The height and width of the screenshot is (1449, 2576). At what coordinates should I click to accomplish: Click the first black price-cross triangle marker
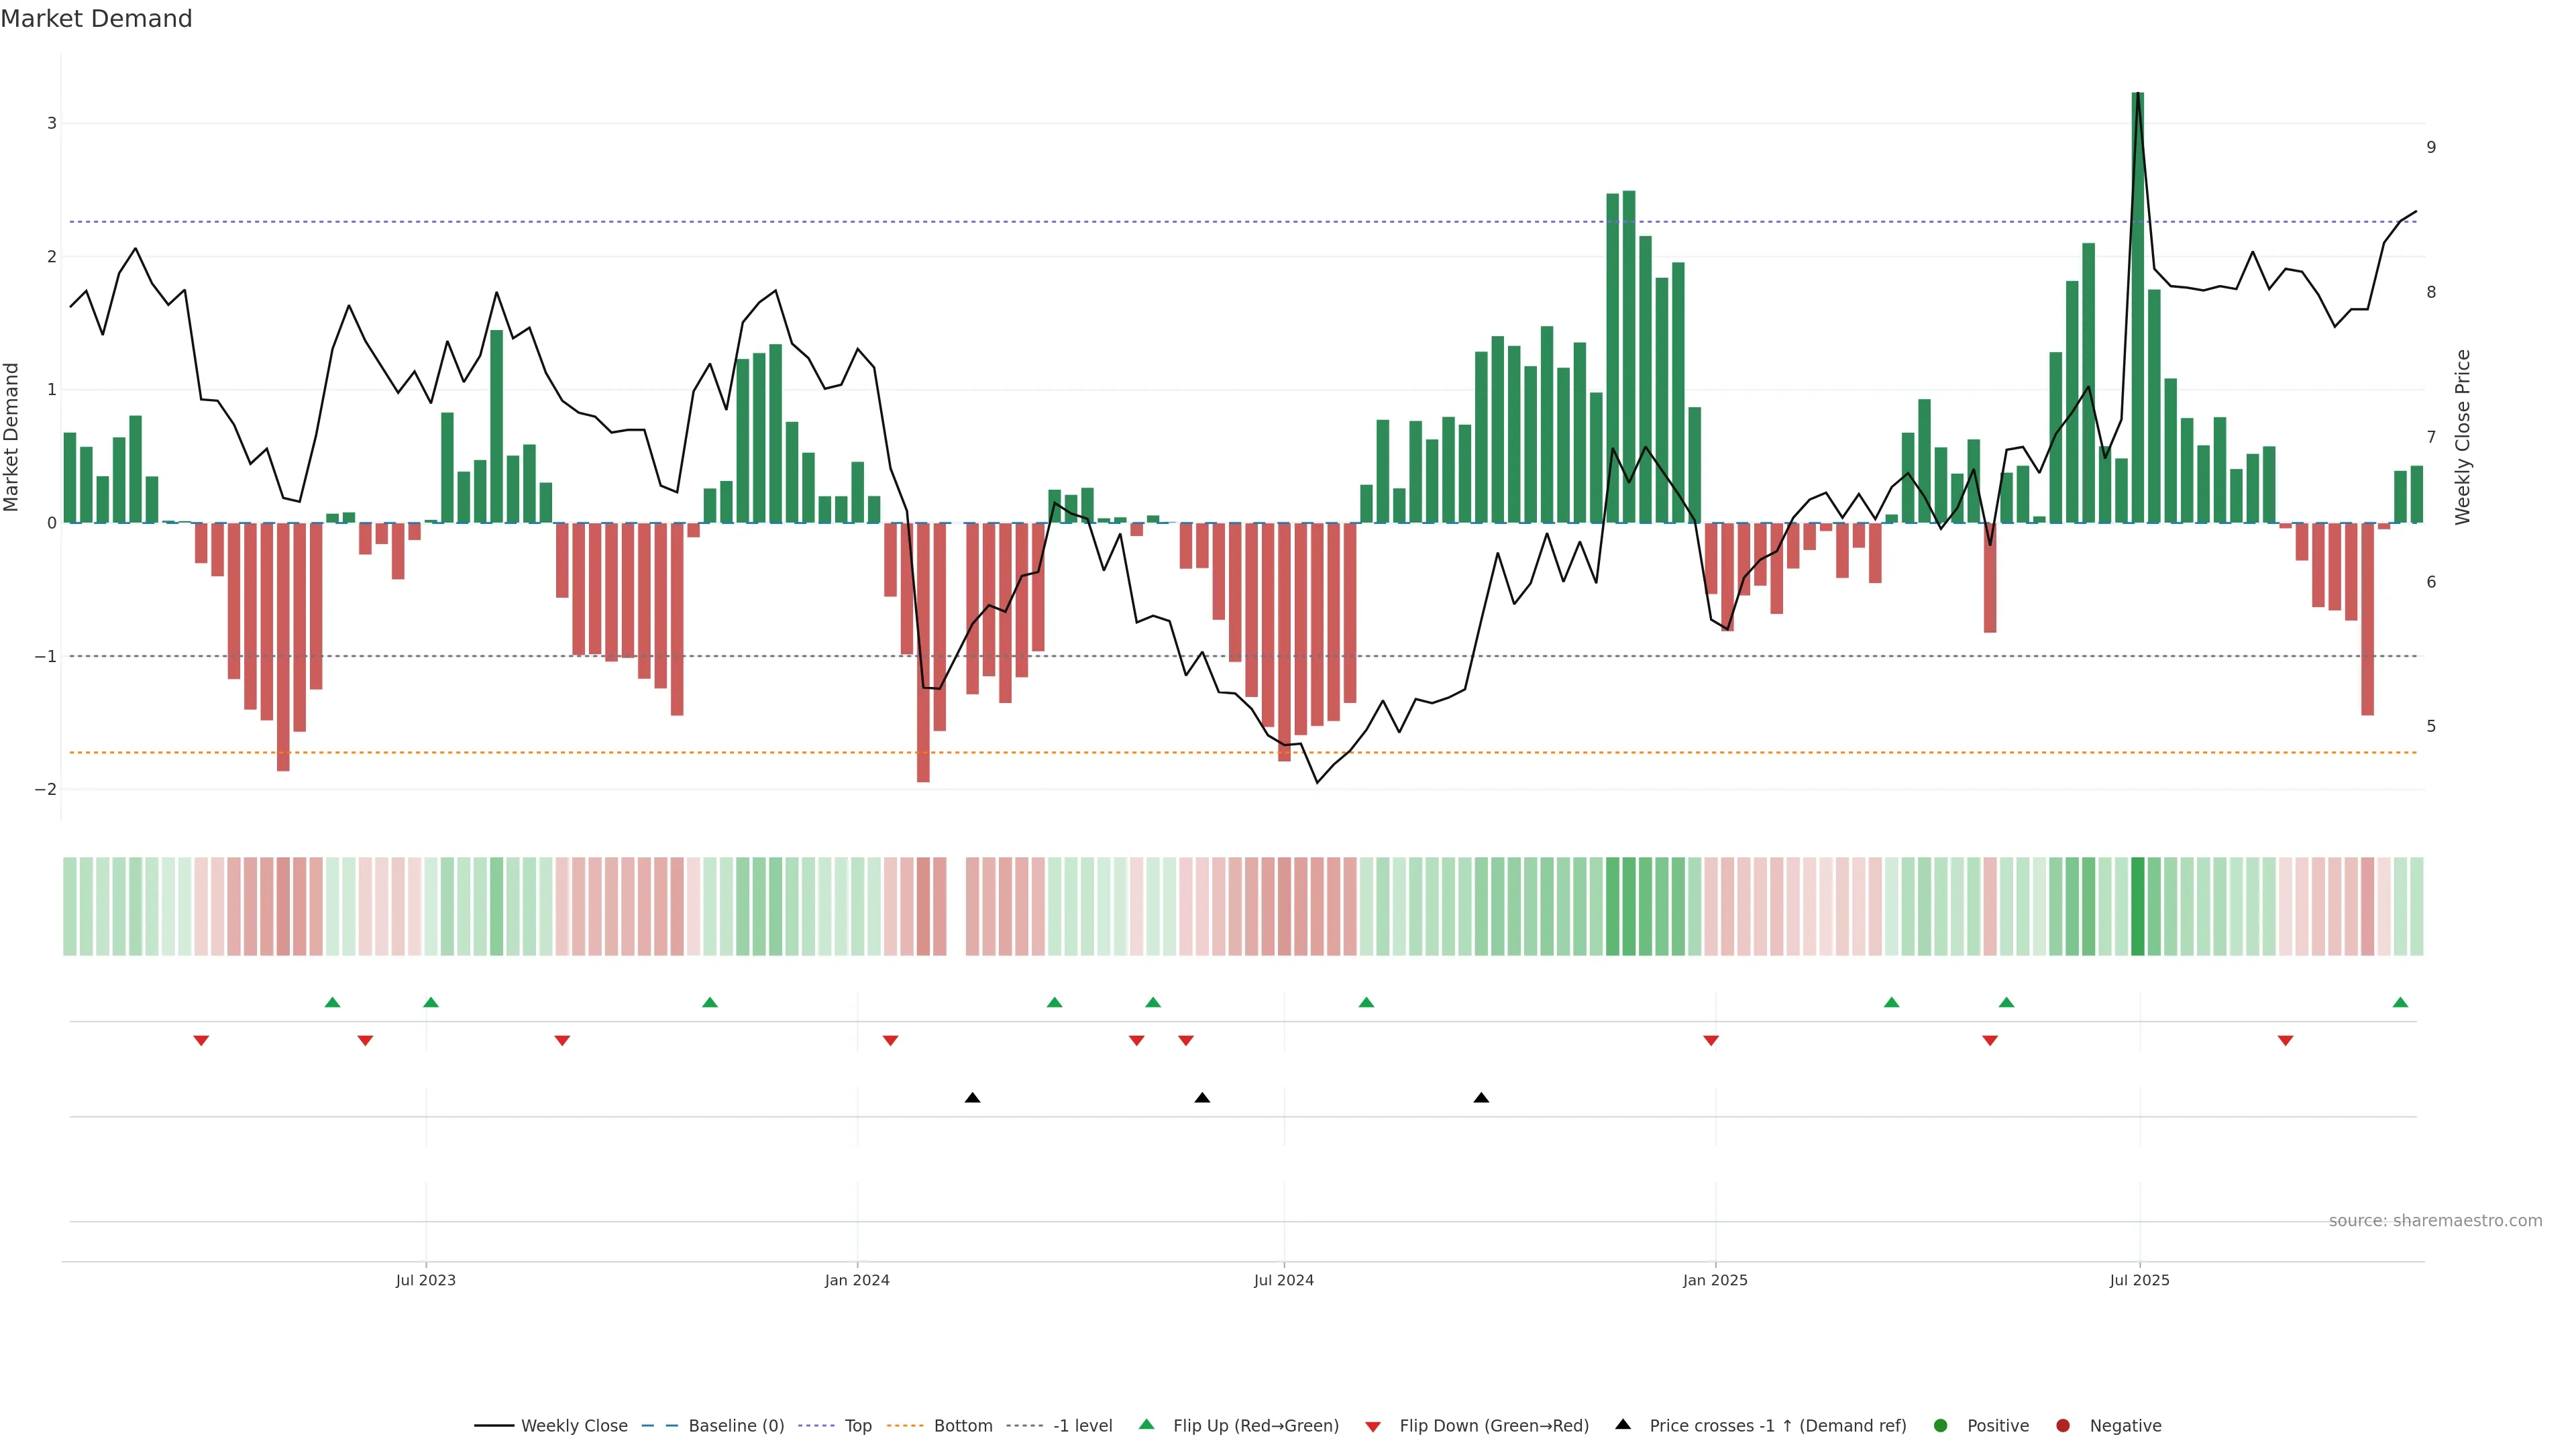[x=972, y=1098]
